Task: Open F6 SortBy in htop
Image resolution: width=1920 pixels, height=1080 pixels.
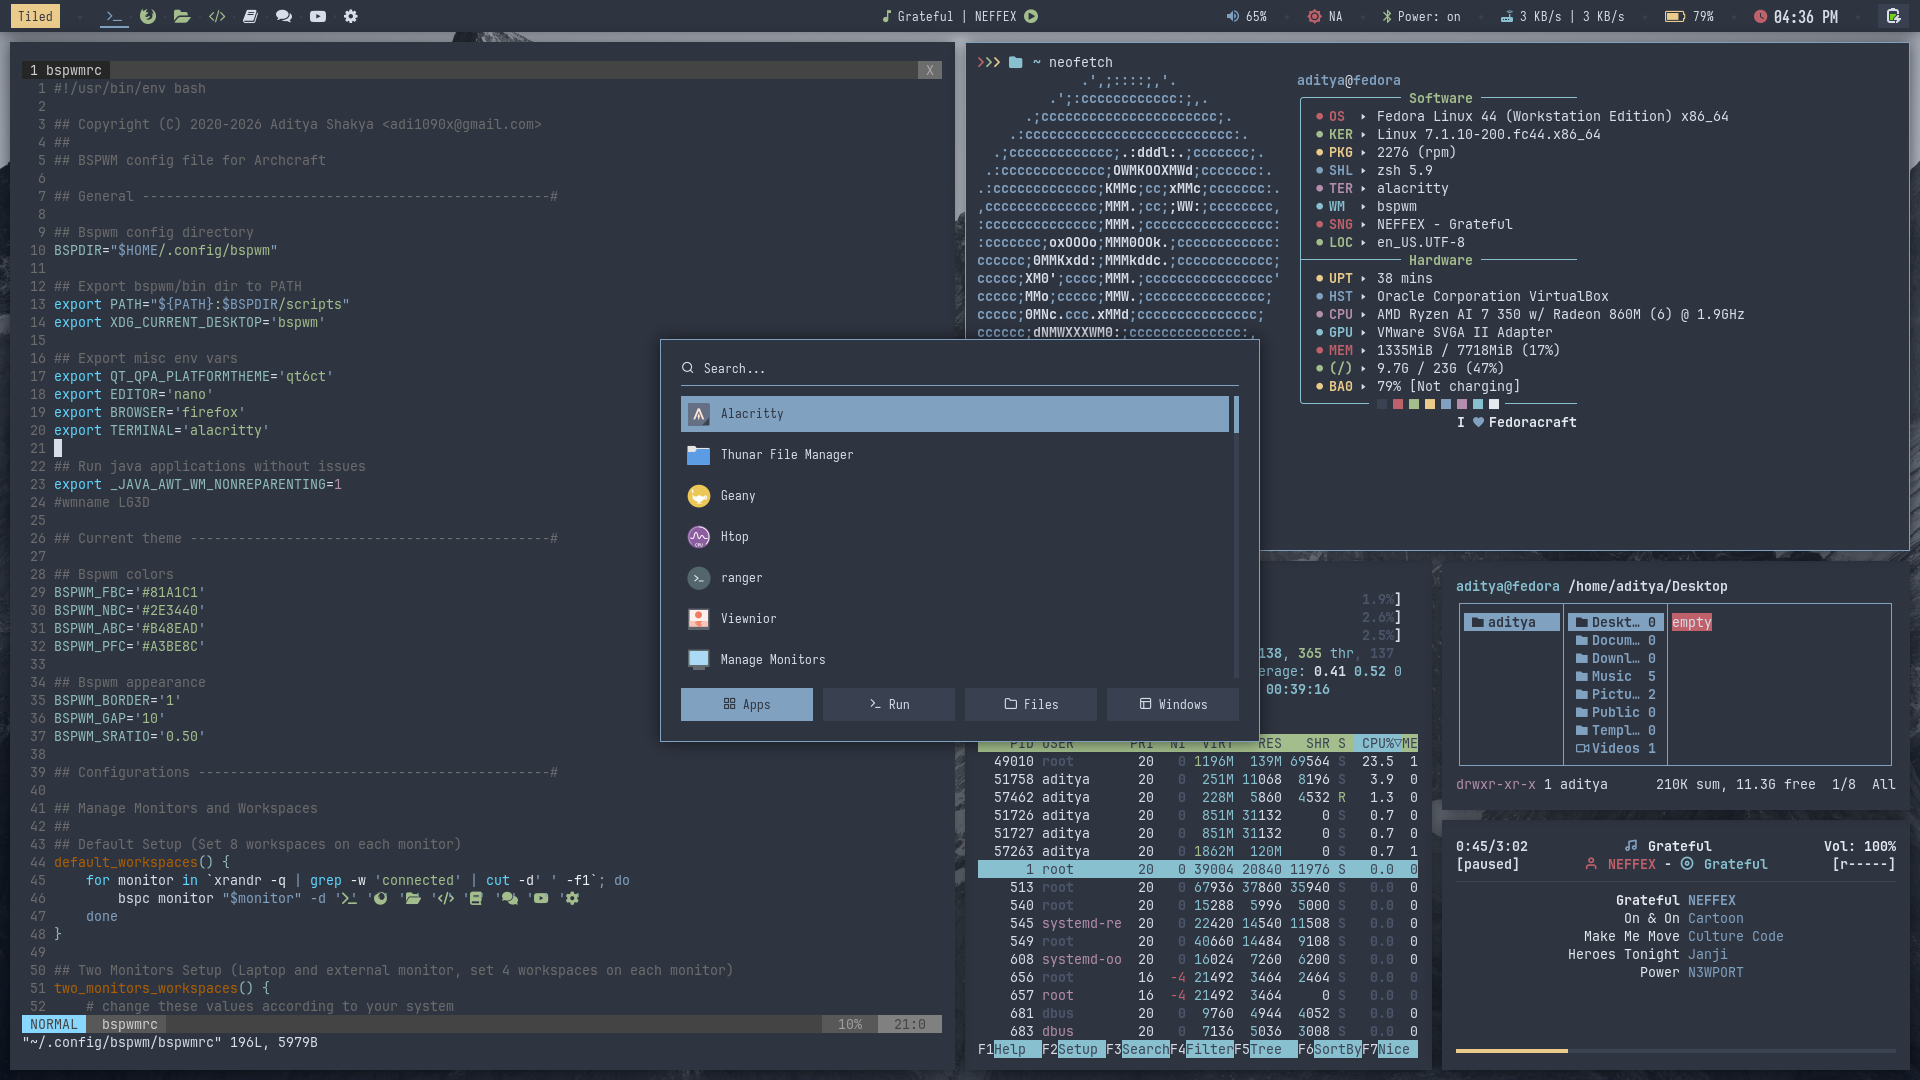Action: tap(1330, 1049)
